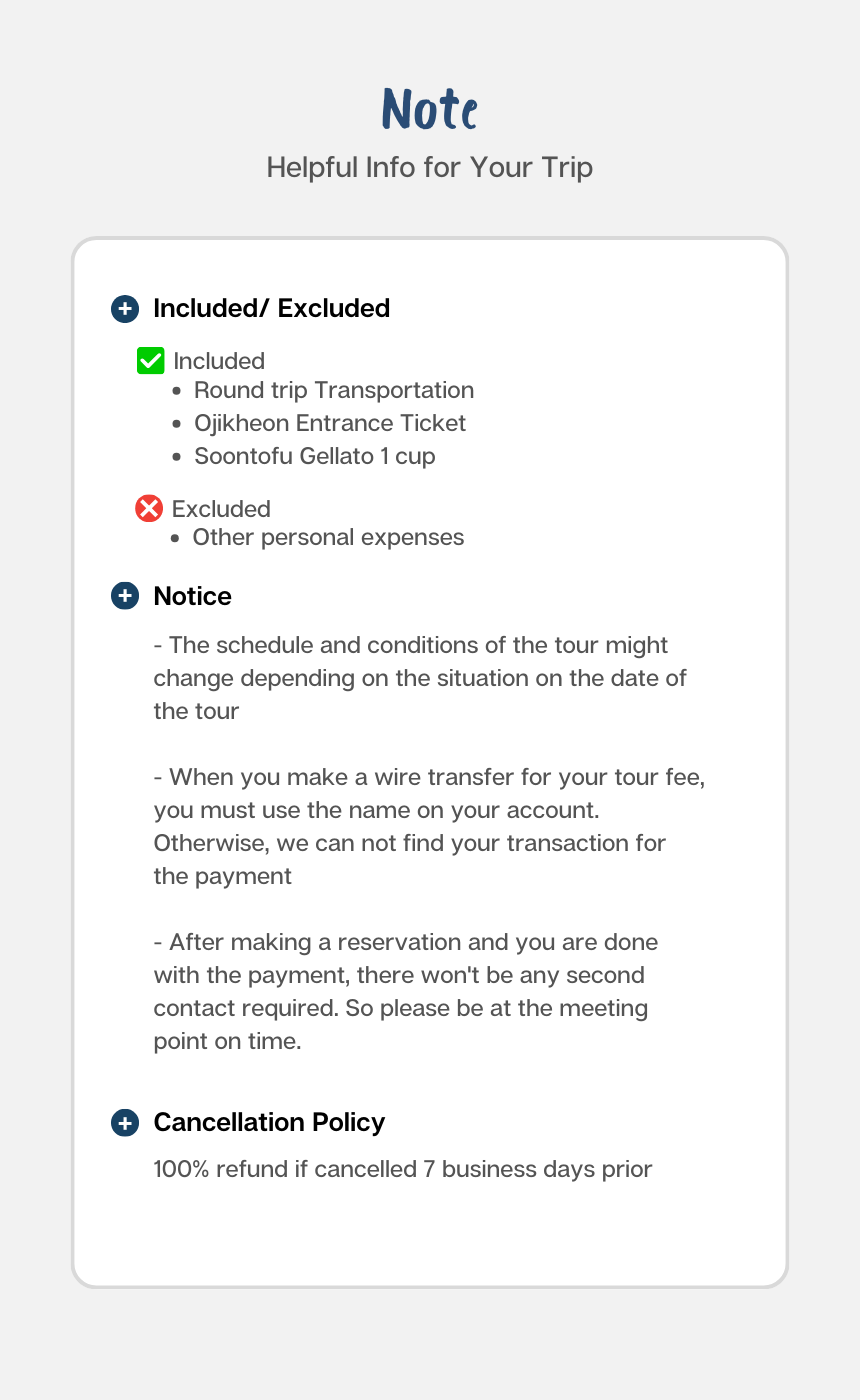Click the plus icon beside Included/ Excluded

(x=124, y=308)
